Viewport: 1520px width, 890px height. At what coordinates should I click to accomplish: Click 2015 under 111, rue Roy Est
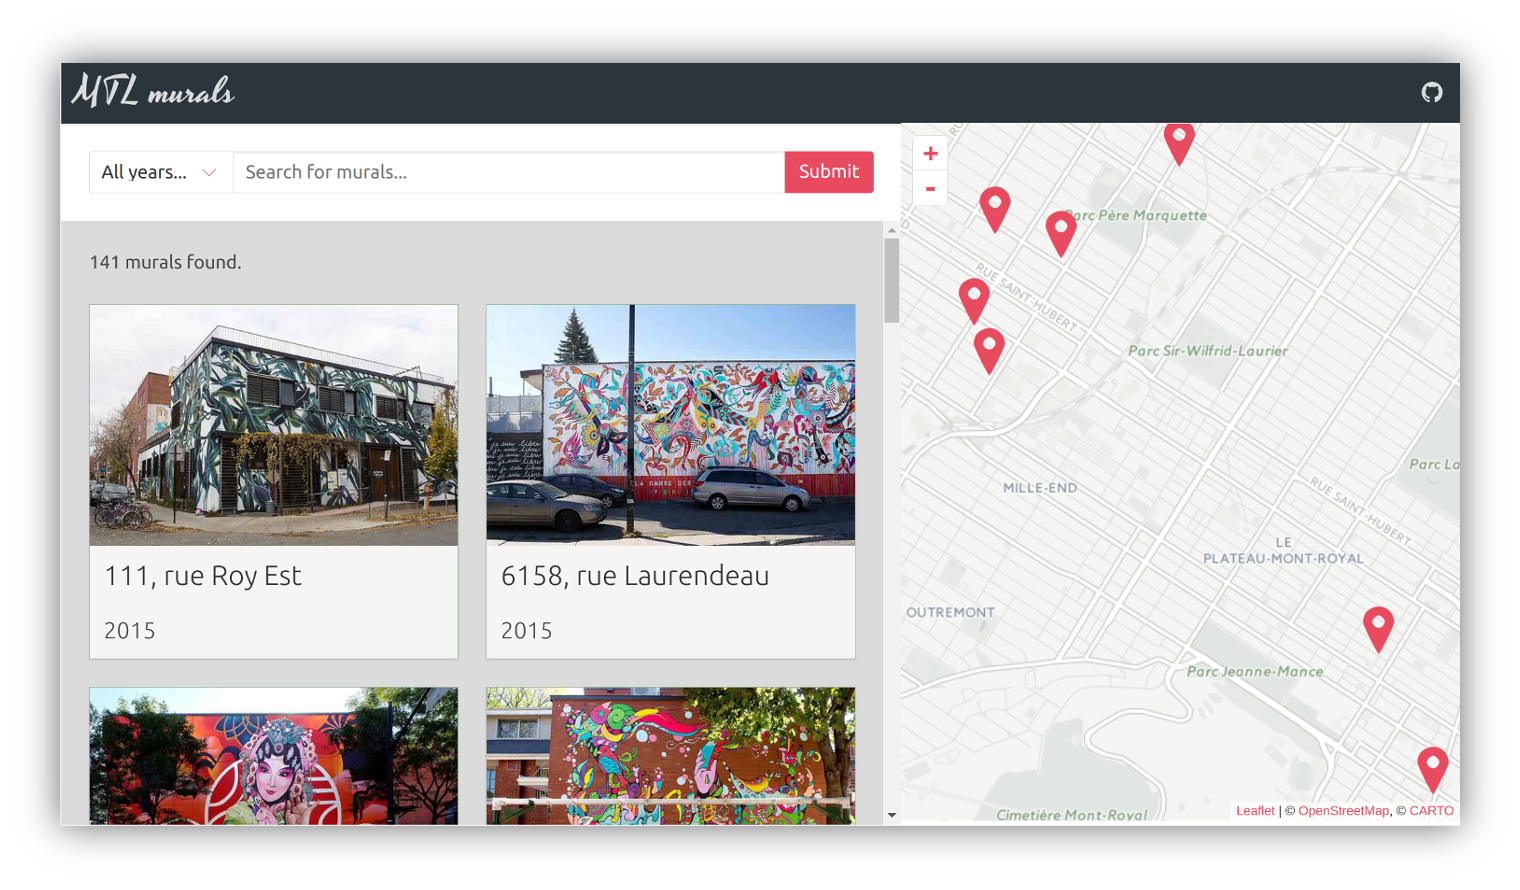[x=130, y=631]
